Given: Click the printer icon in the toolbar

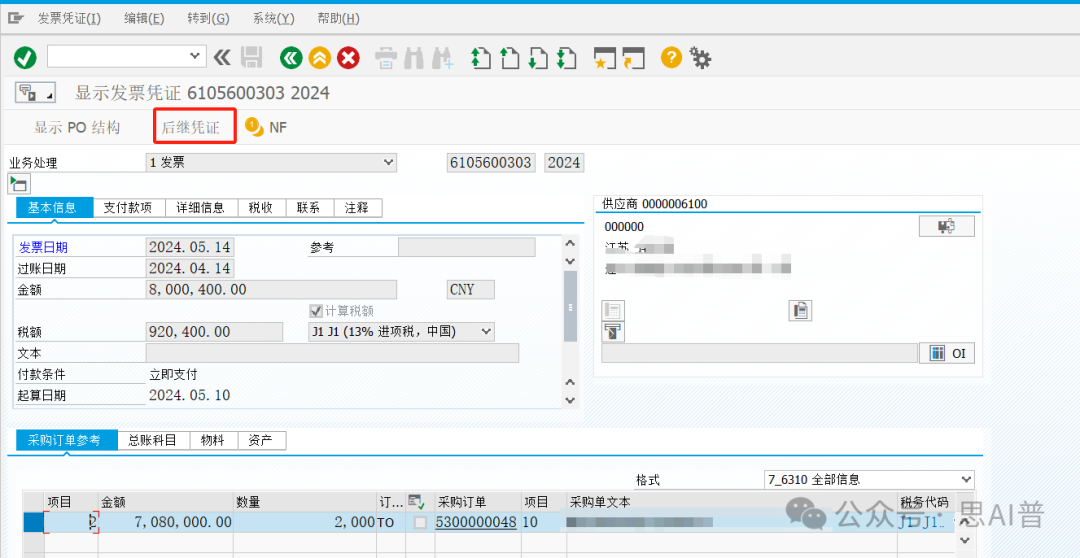Looking at the screenshot, I should click(x=386, y=58).
